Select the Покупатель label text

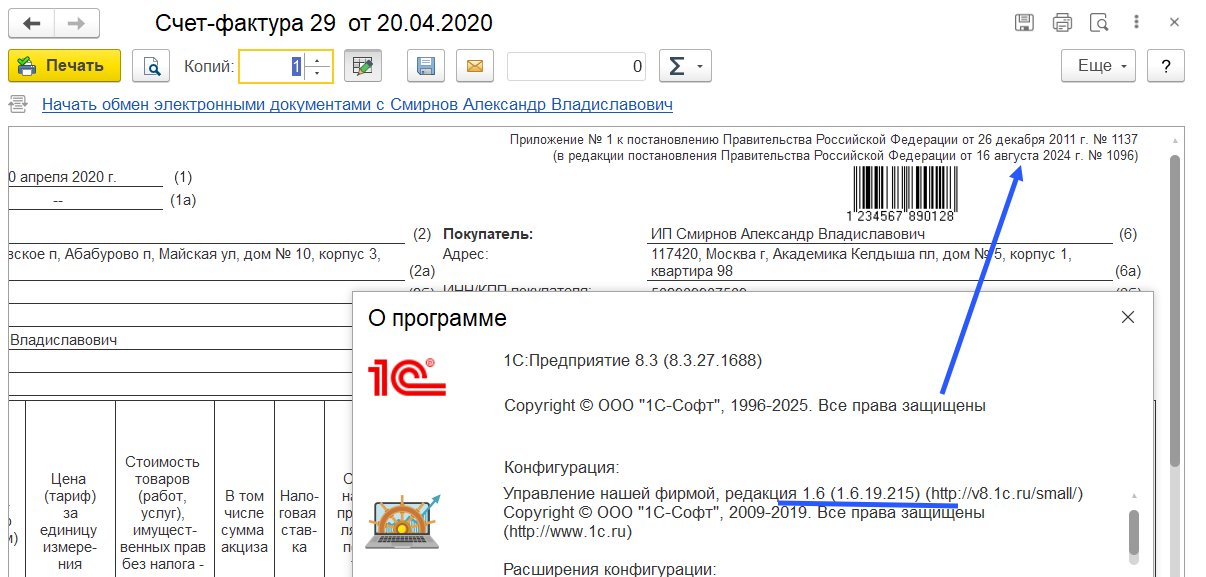point(488,234)
